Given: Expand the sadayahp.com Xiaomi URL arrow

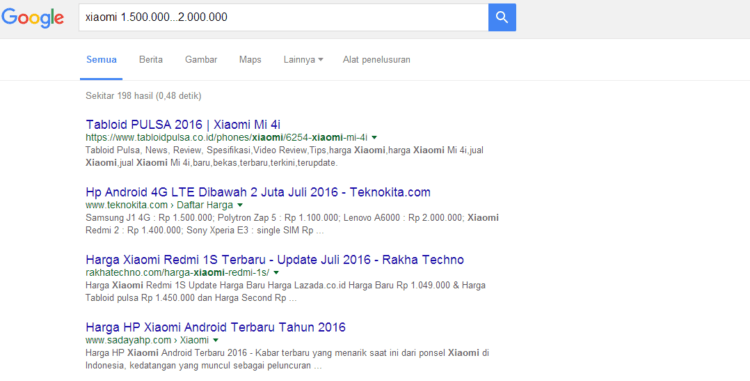Looking at the screenshot, I should tap(216, 340).
